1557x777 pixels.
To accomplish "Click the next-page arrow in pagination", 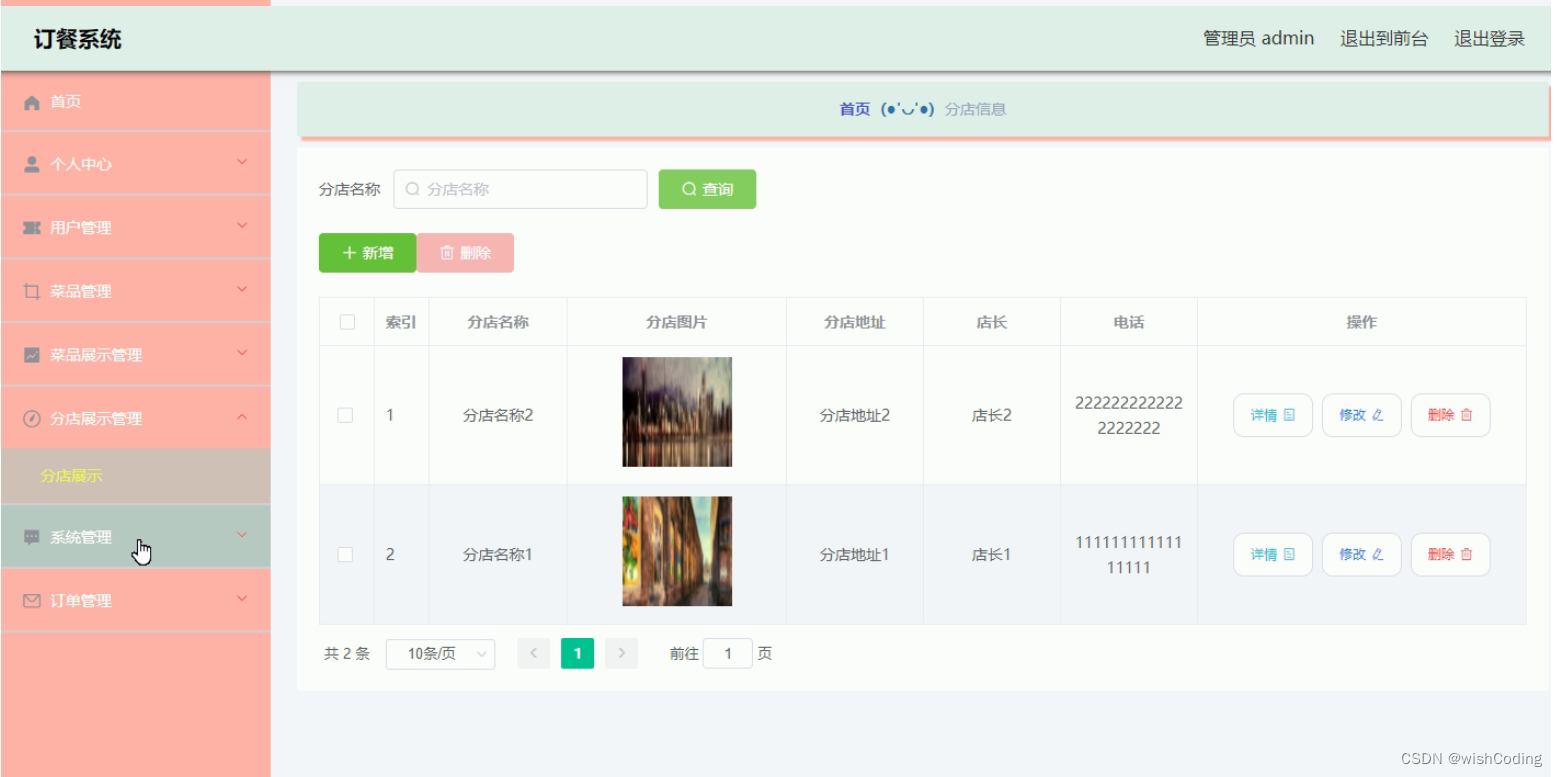I will (621, 653).
